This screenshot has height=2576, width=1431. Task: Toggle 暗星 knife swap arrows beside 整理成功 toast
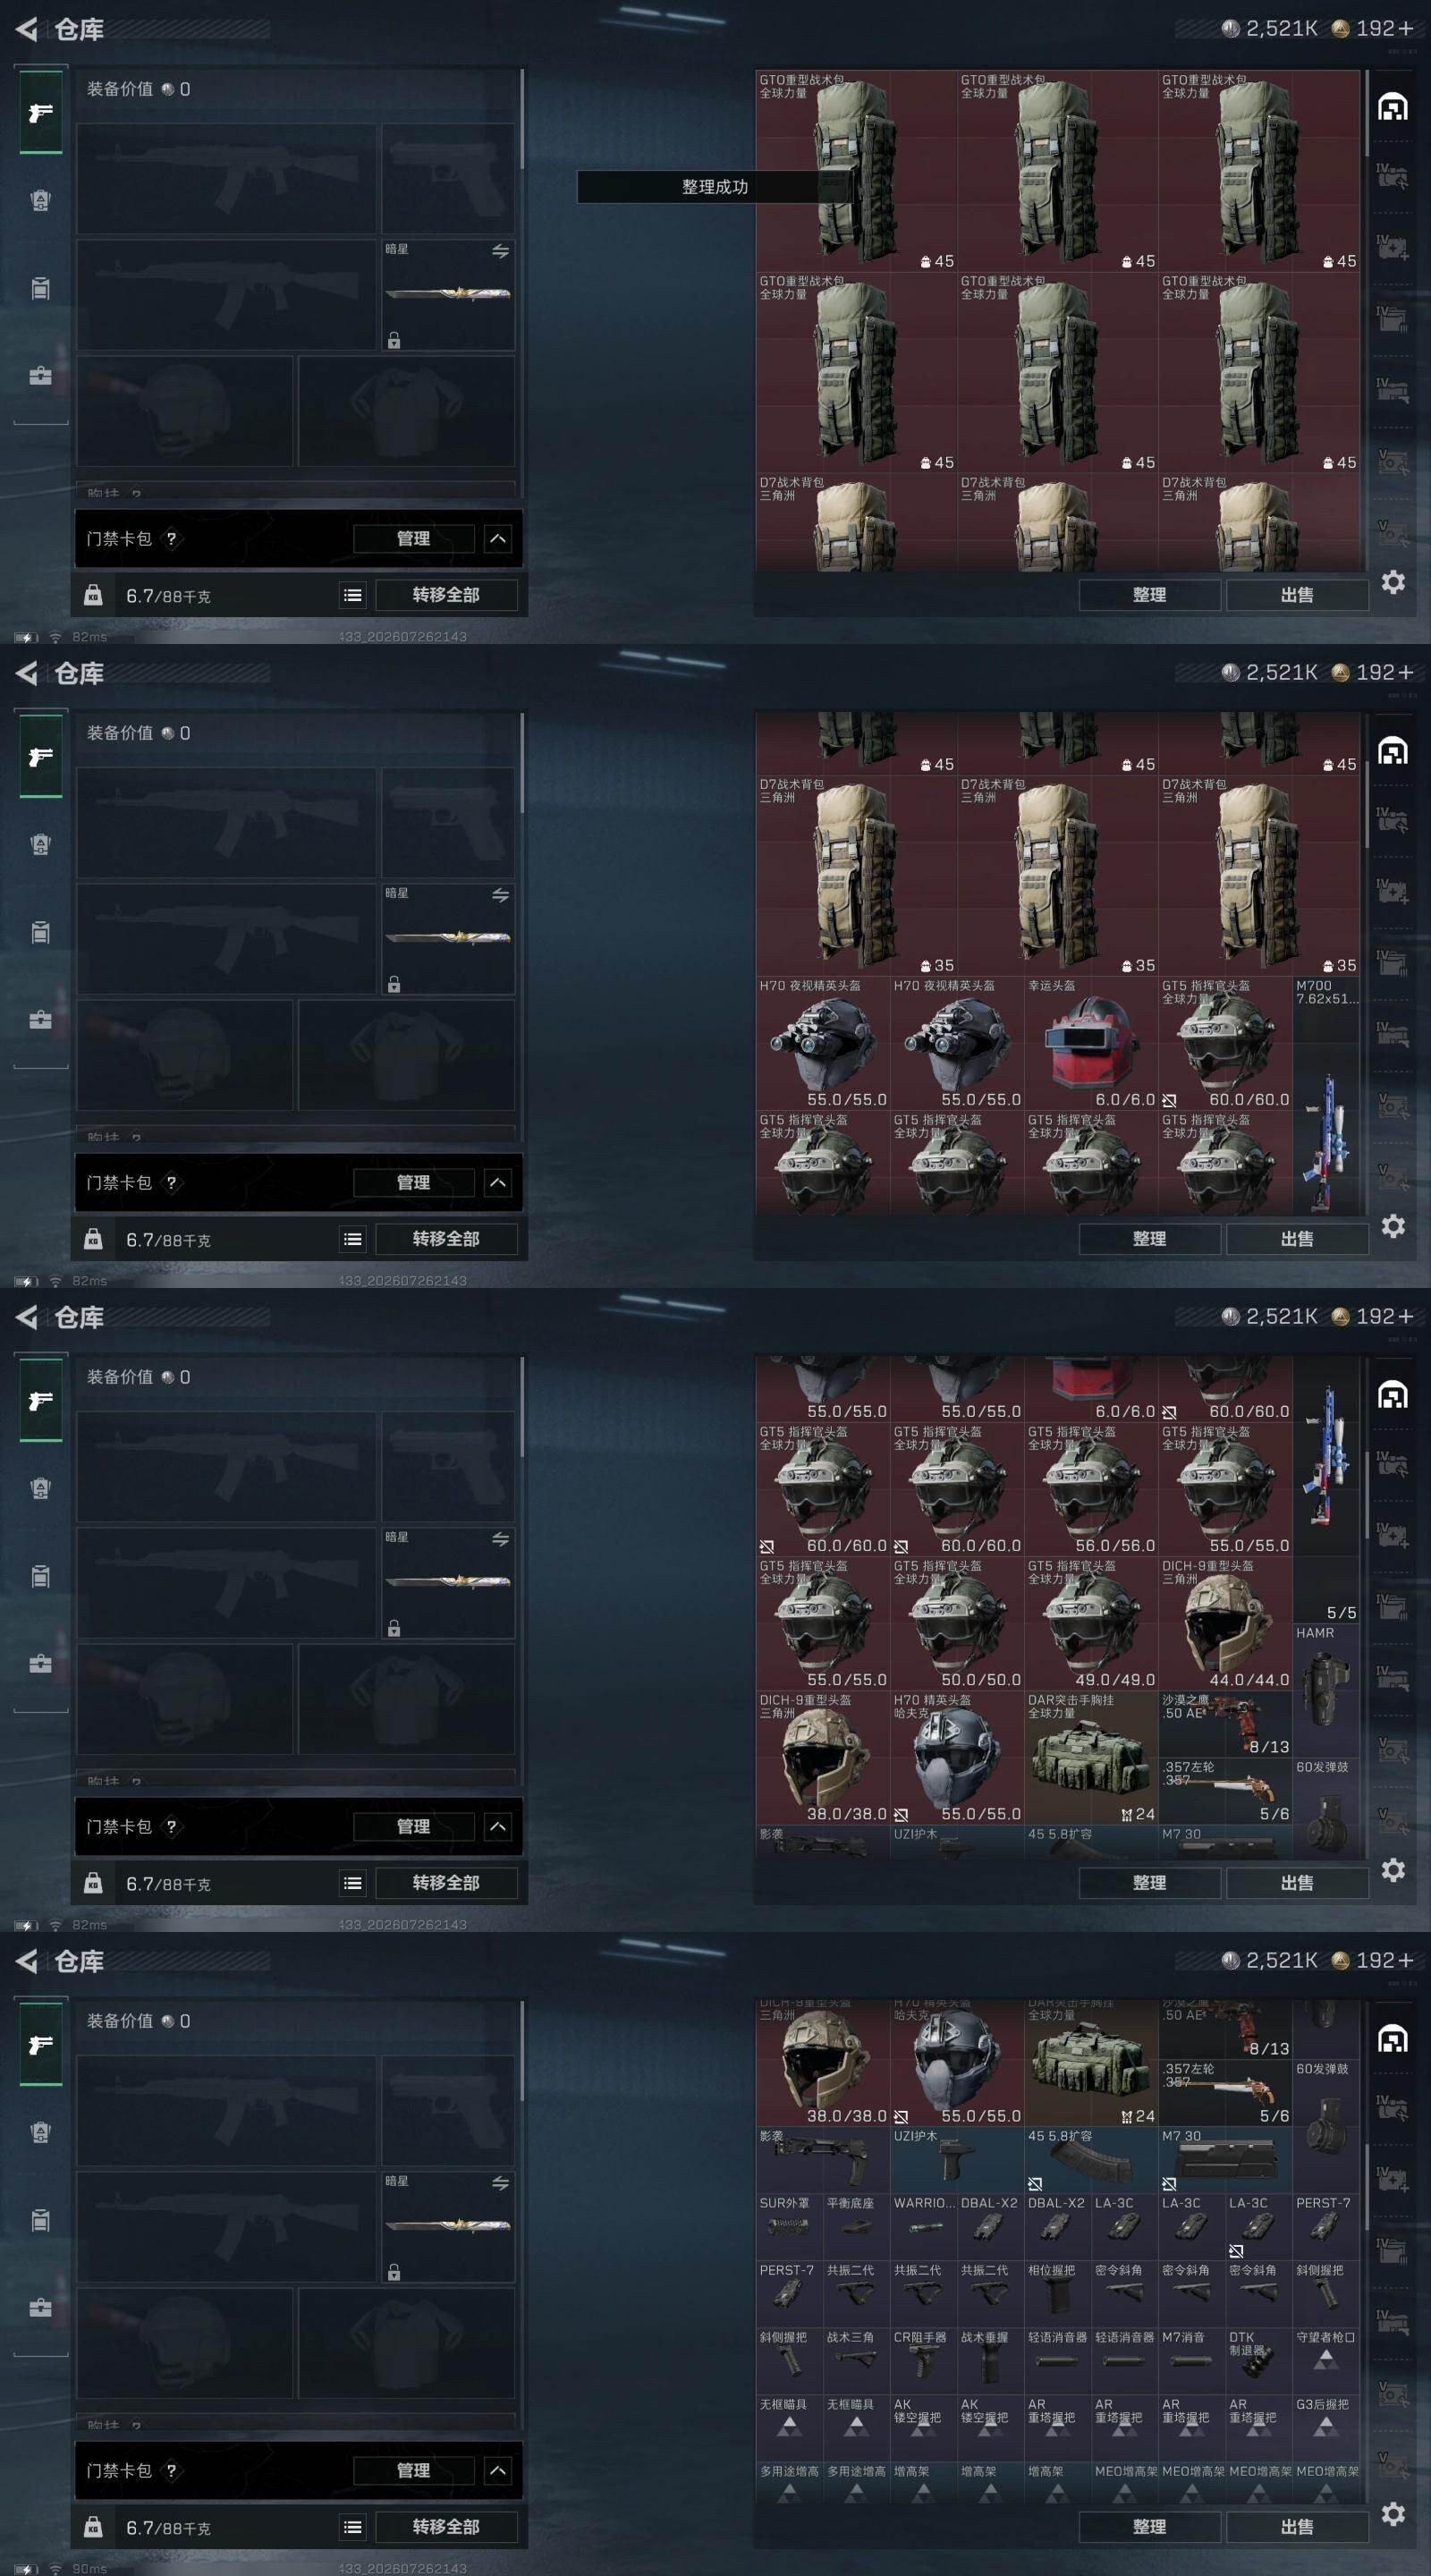(500, 252)
